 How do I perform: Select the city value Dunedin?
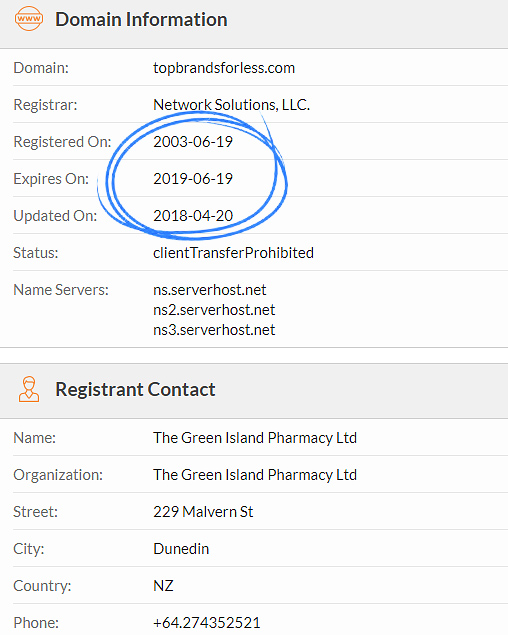(181, 549)
